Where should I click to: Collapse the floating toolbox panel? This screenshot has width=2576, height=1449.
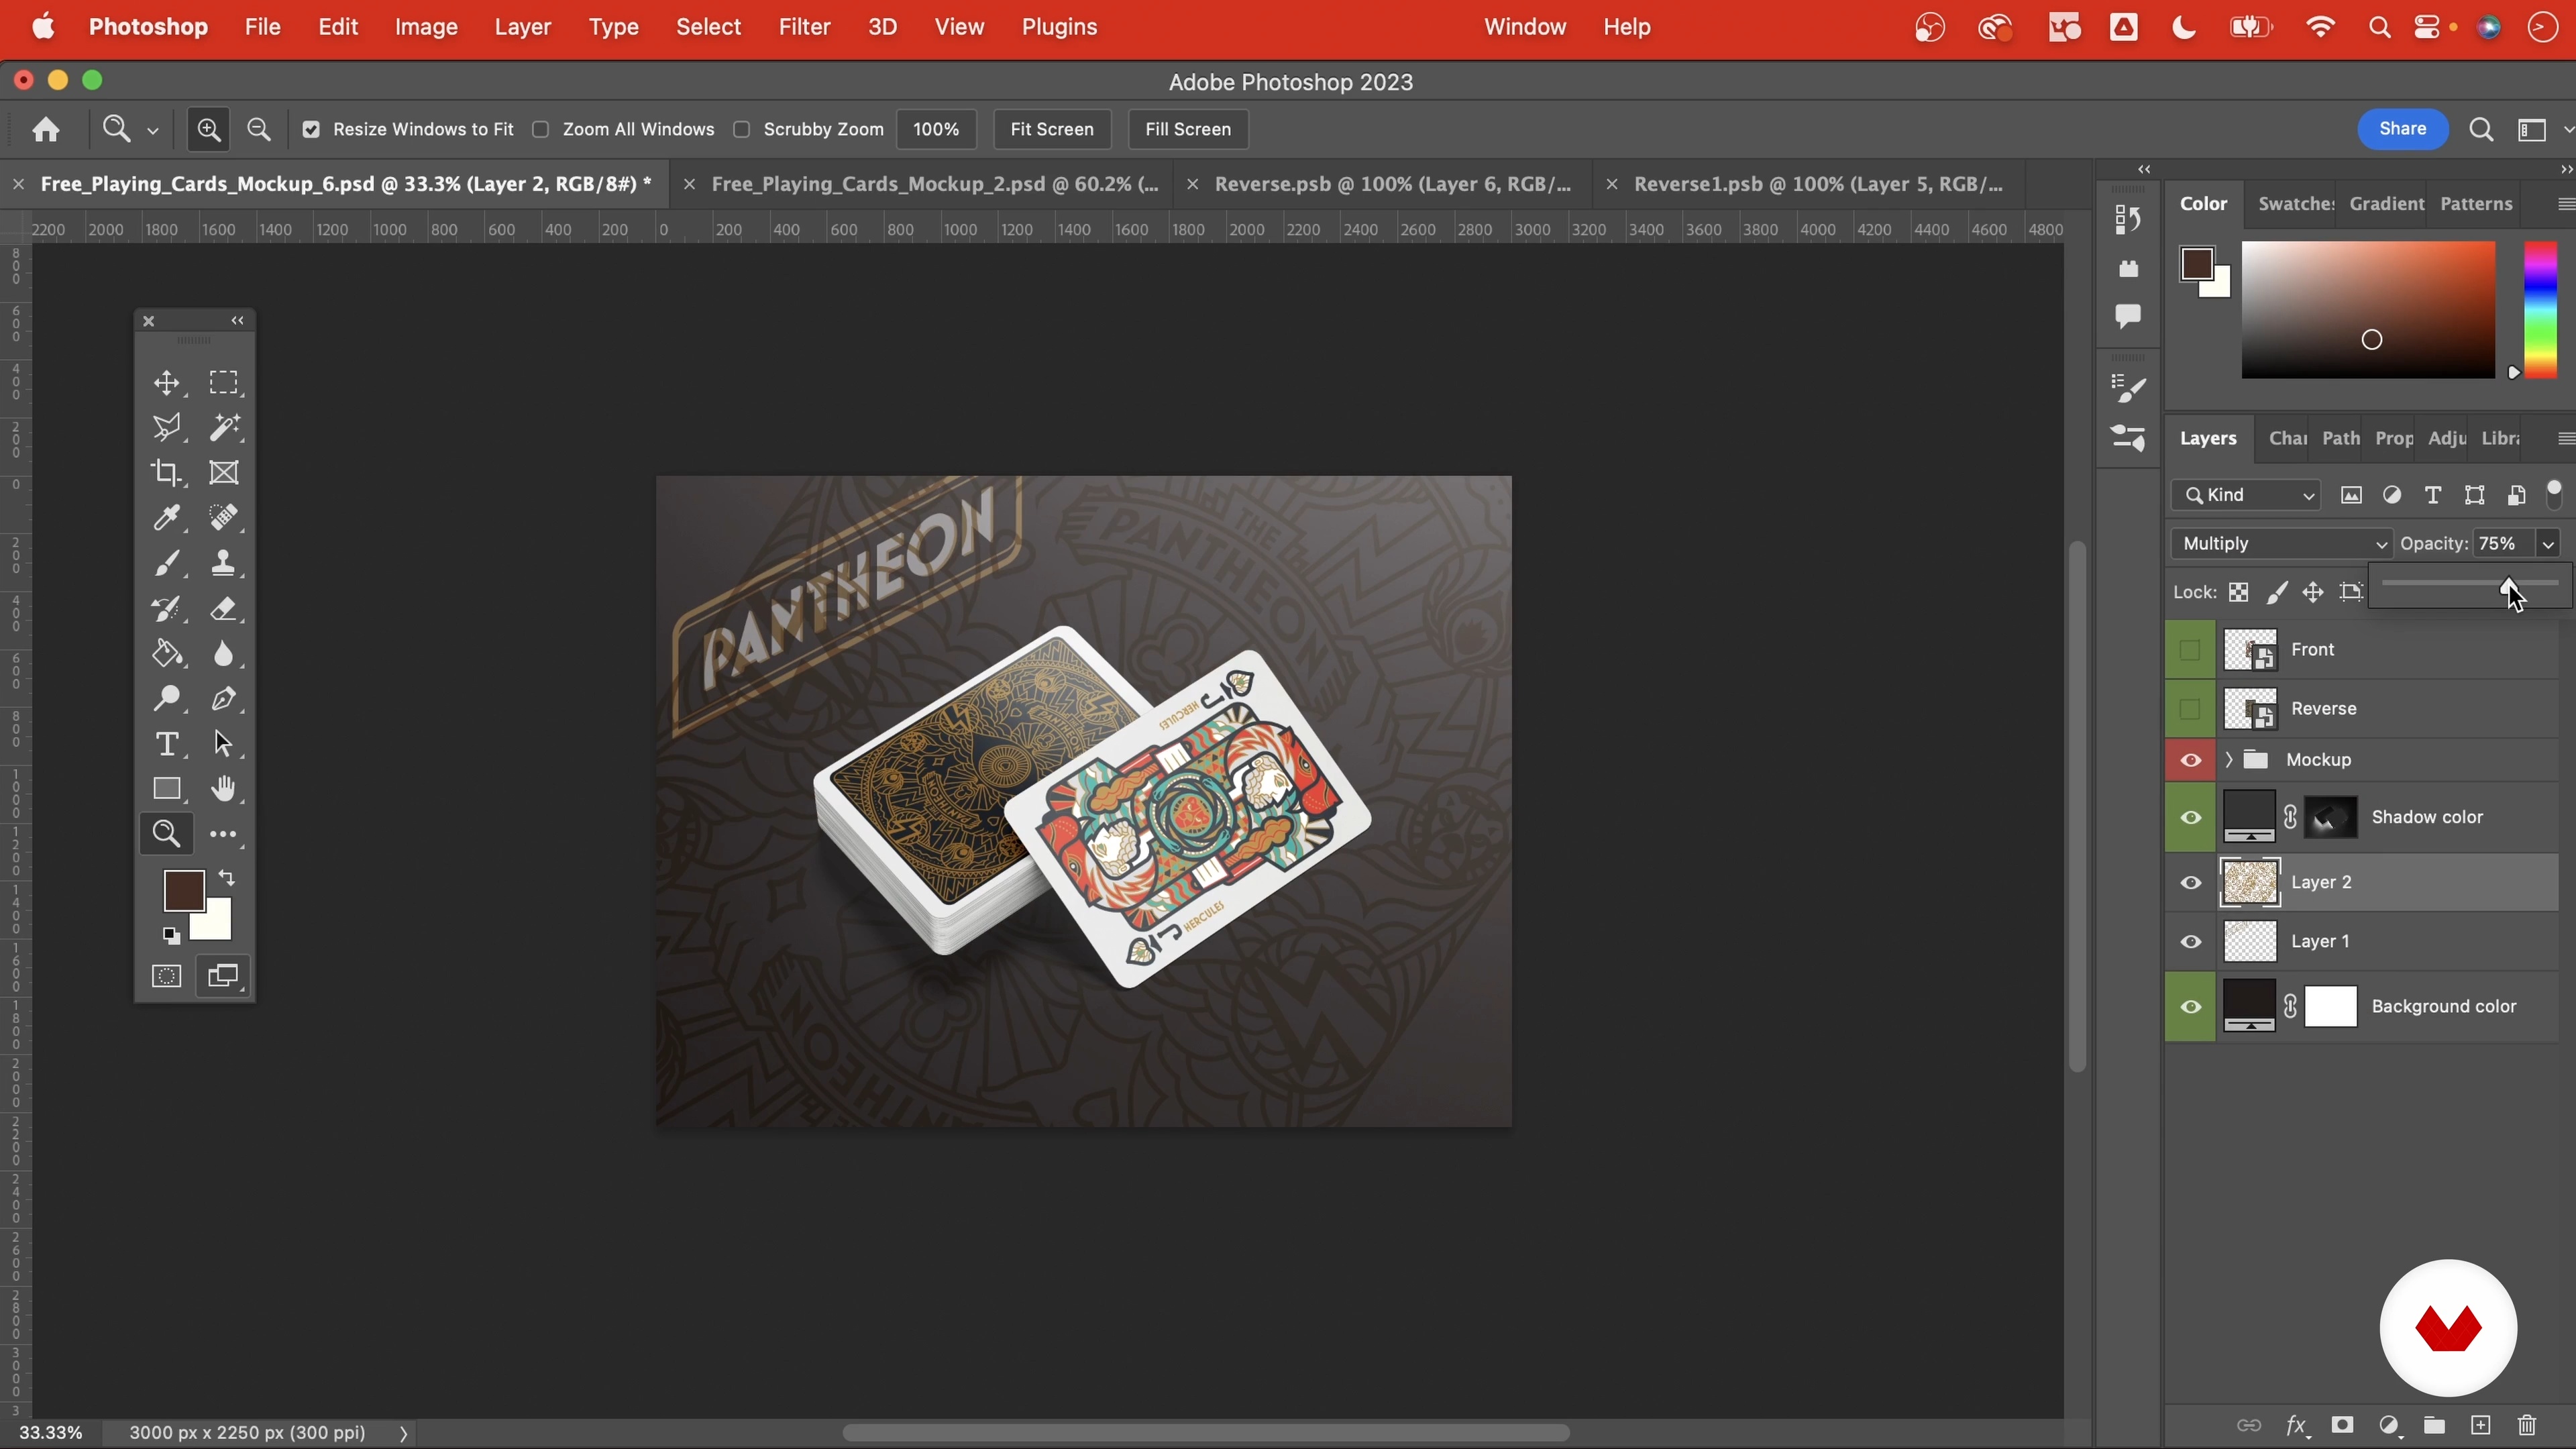(238, 321)
